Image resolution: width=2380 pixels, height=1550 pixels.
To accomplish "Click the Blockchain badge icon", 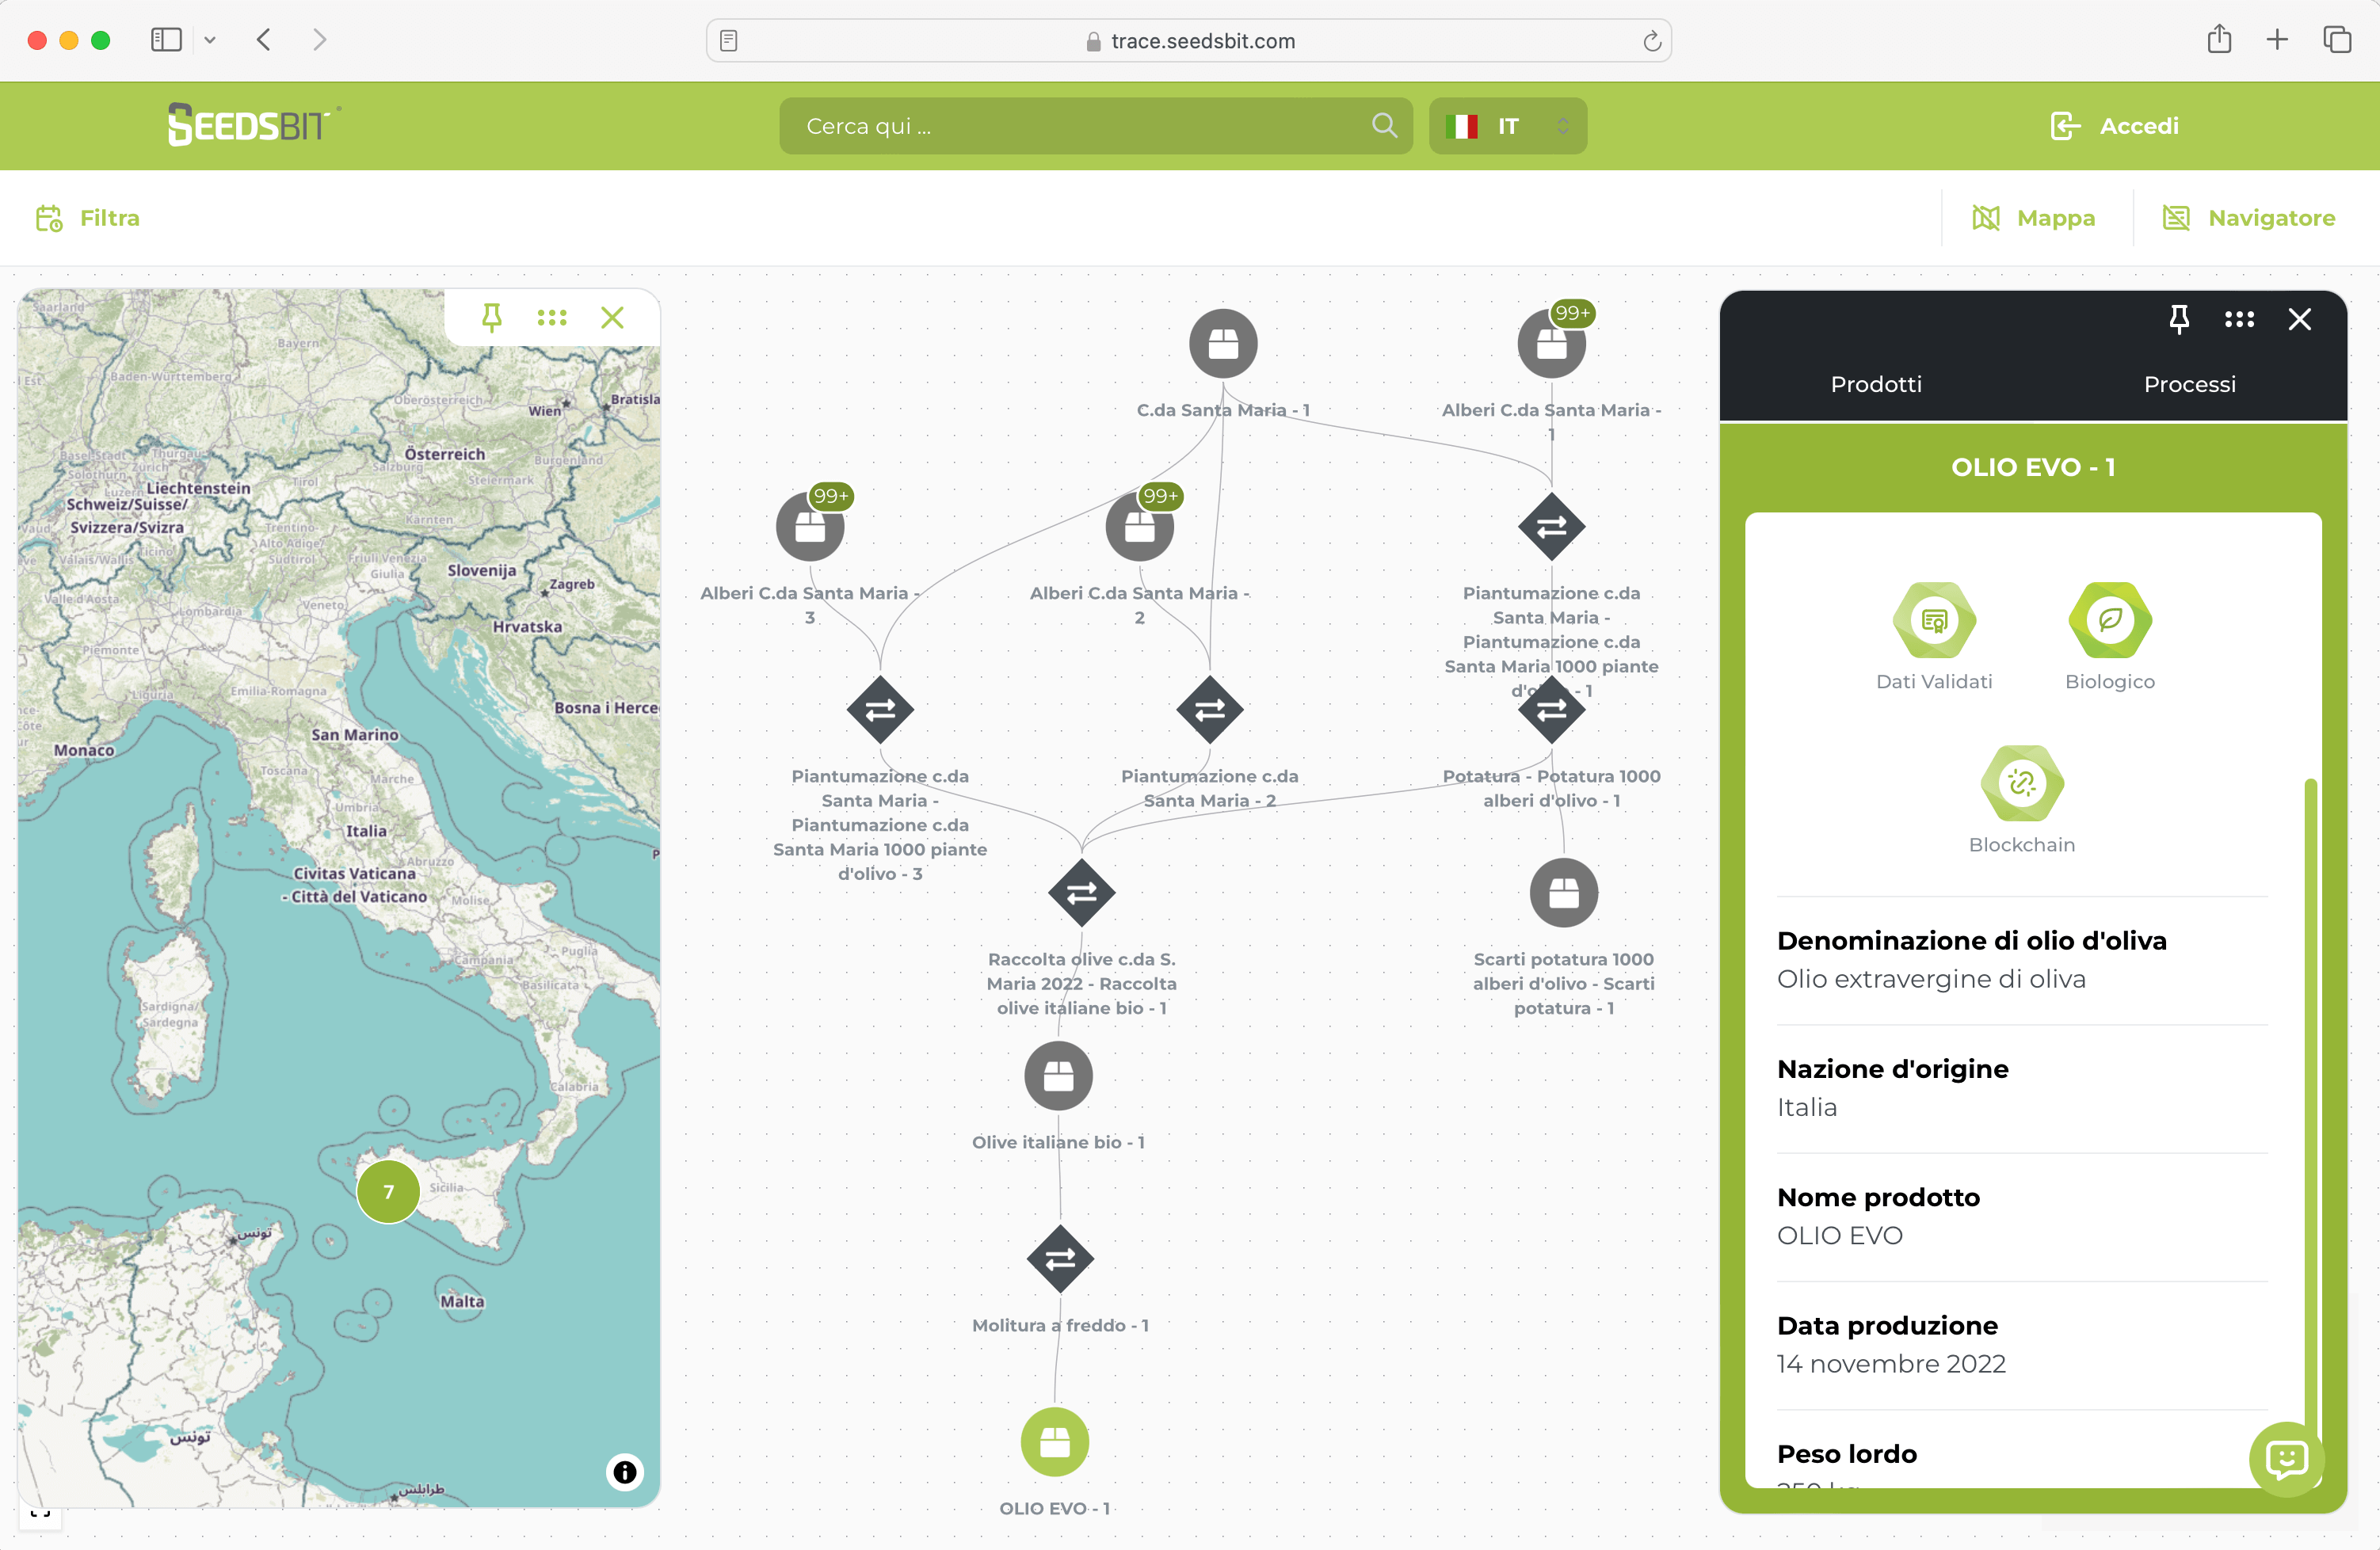I will [x=2022, y=783].
